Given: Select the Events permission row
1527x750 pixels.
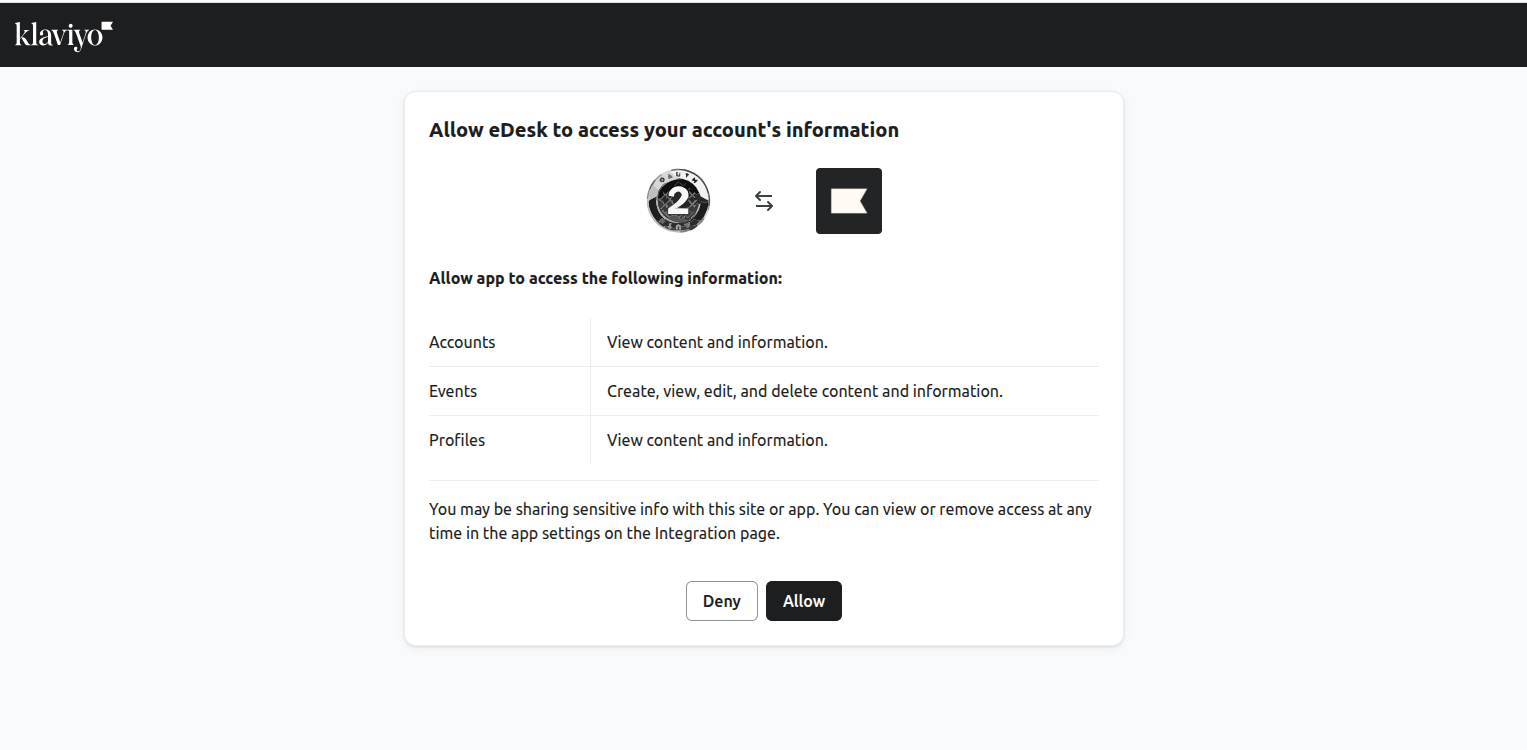Looking at the screenshot, I should 763,390.
